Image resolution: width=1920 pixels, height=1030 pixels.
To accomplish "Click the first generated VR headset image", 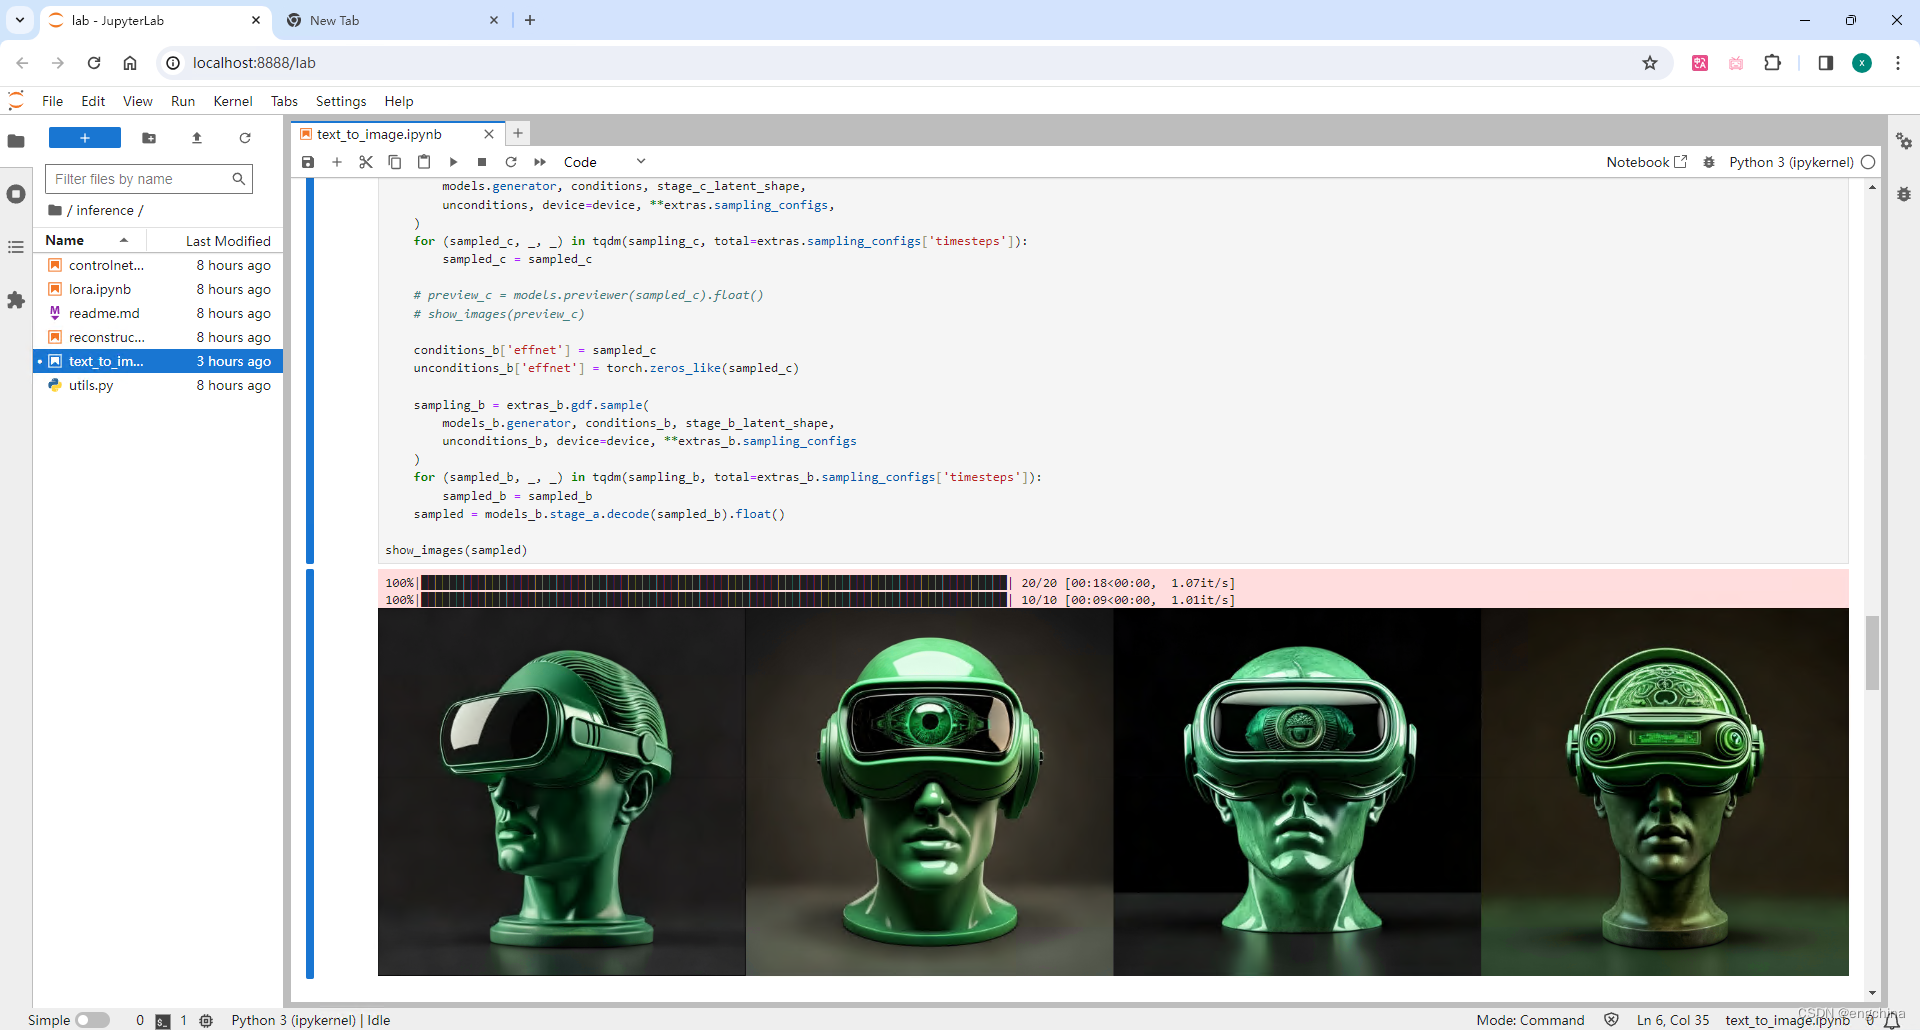I will pyautogui.click(x=562, y=792).
